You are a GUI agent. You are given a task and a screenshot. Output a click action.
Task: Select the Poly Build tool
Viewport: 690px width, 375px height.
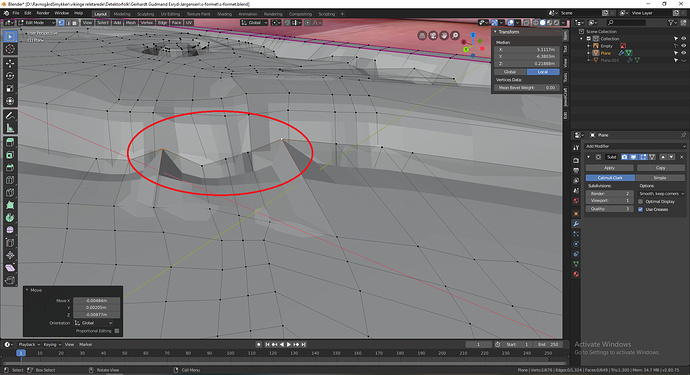pos(10,205)
